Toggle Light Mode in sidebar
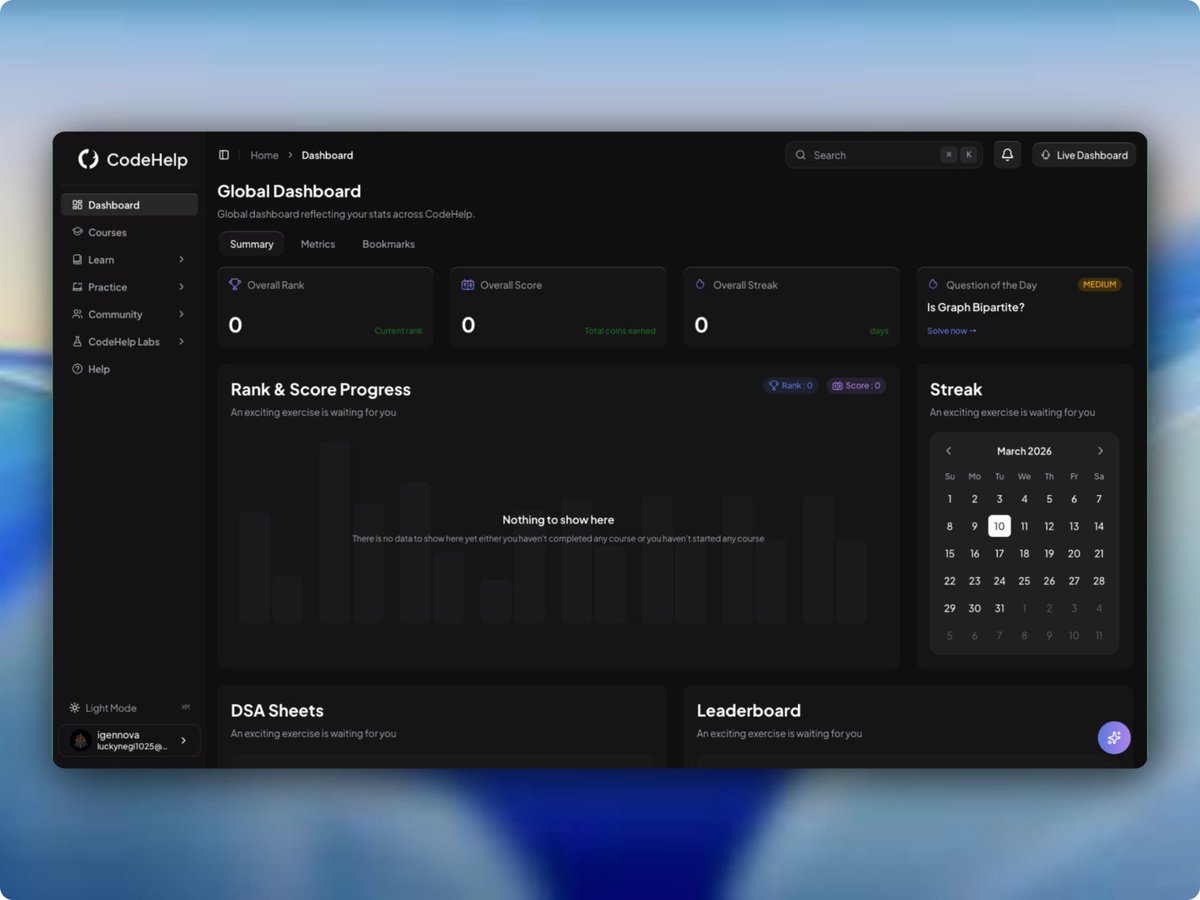This screenshot has height=900, width=1200. (x=129, y=708)
